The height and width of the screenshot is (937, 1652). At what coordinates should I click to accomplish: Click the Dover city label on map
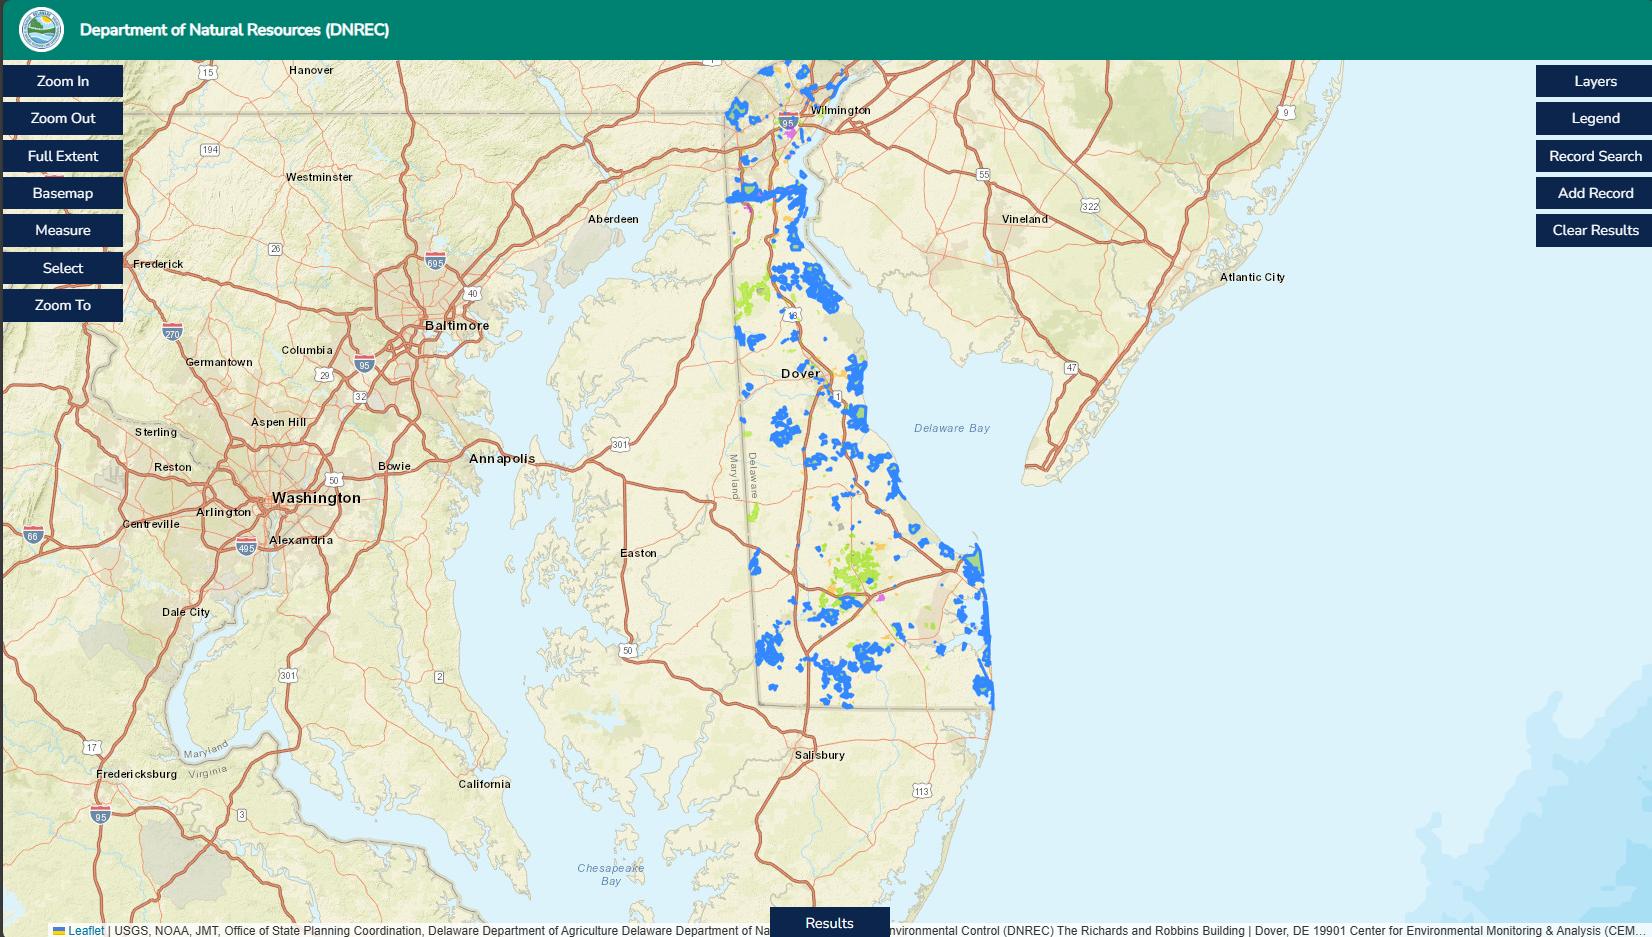tap(800, 373)
